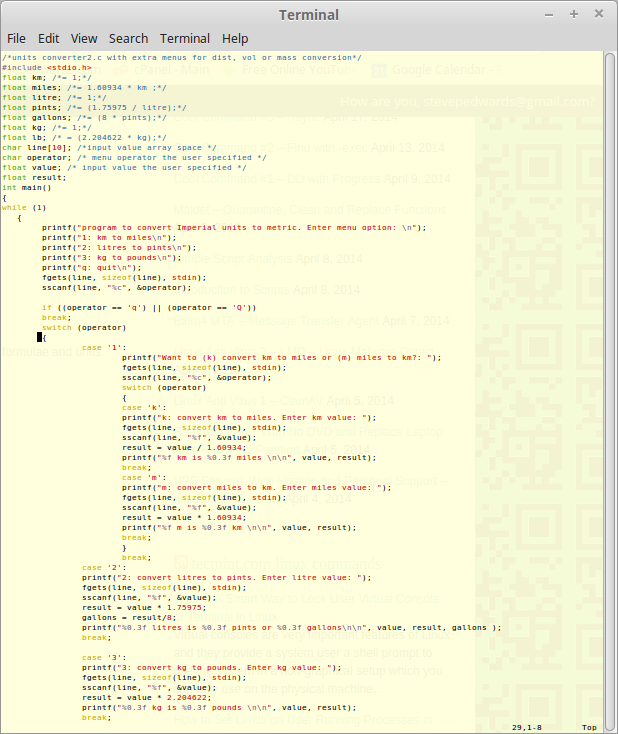This screenshot has height=734, width=618.
Task: Click the int main() line
Action: (x=26, y=187)
